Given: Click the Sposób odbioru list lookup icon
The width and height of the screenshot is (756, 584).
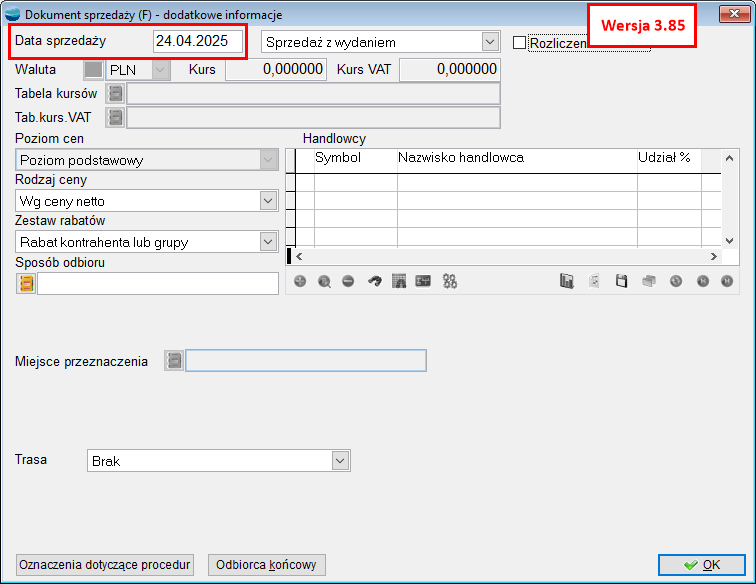Looking at the screenshot, I should (26, 283).
